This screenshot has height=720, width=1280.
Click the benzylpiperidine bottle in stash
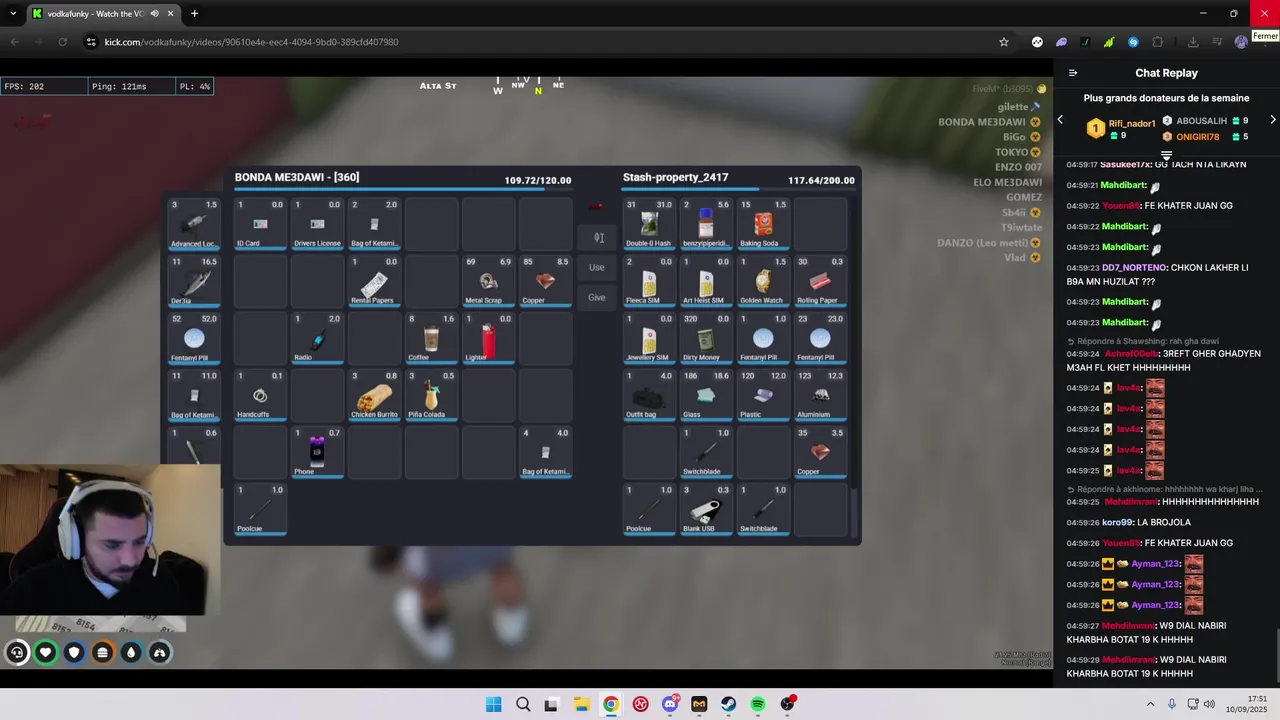tap(706, 223)
